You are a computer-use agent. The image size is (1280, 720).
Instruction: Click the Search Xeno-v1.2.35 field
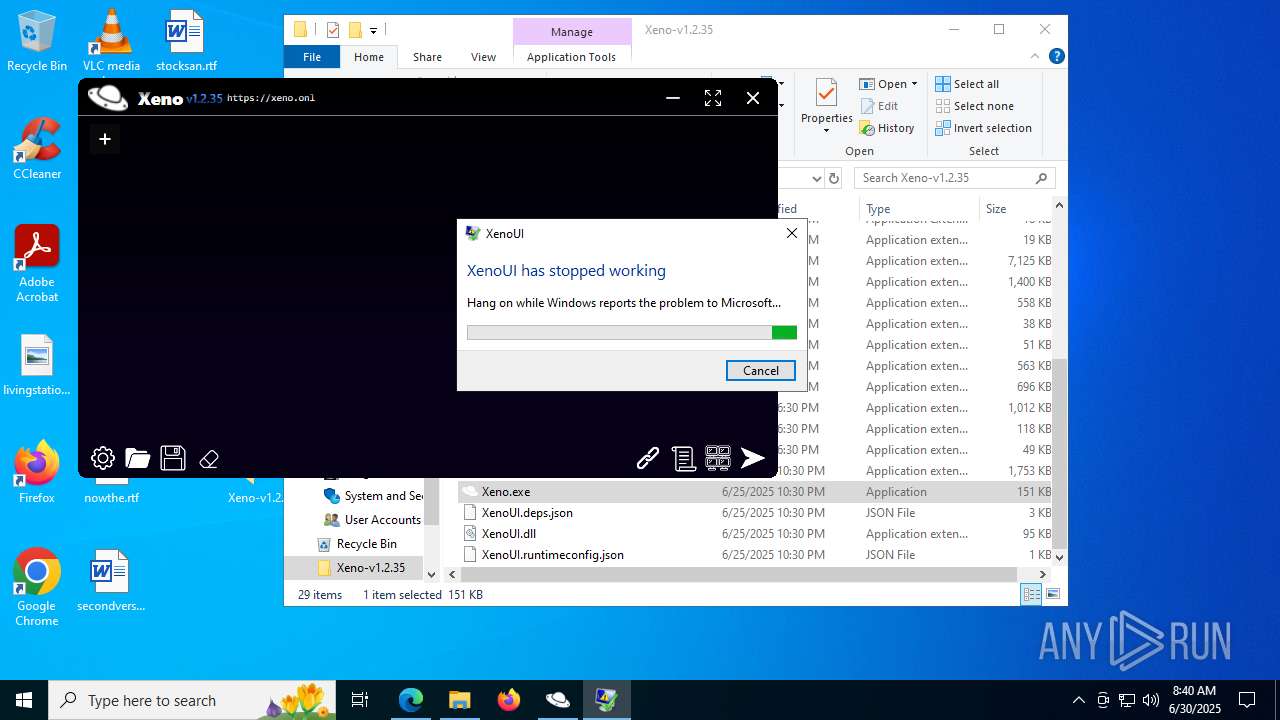[x=955, y=178]
